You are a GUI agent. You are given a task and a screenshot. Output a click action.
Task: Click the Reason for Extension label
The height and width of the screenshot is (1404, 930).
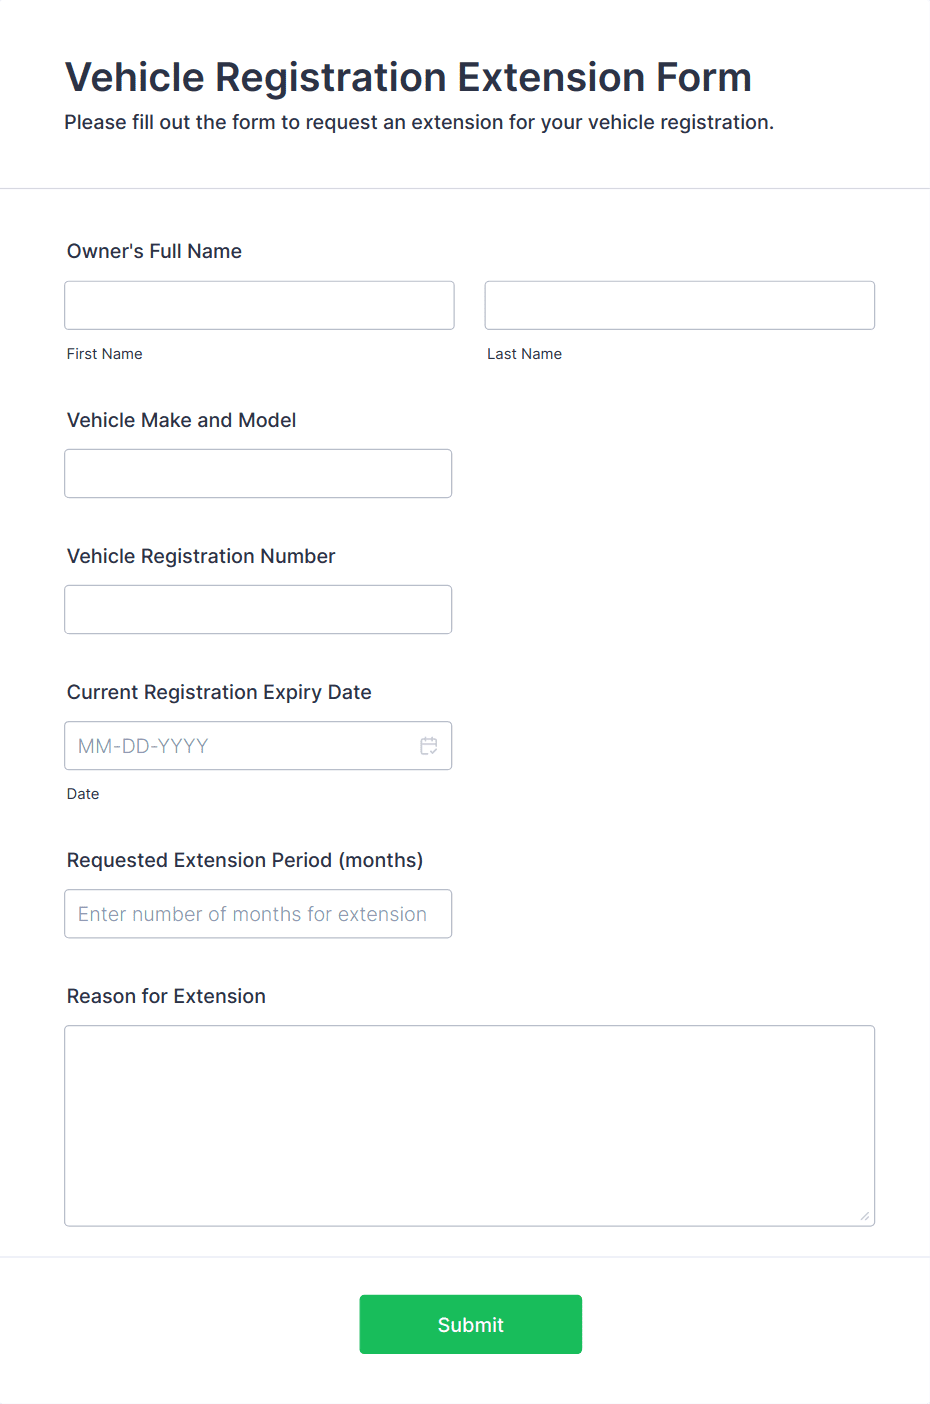(x=166, y=996)
